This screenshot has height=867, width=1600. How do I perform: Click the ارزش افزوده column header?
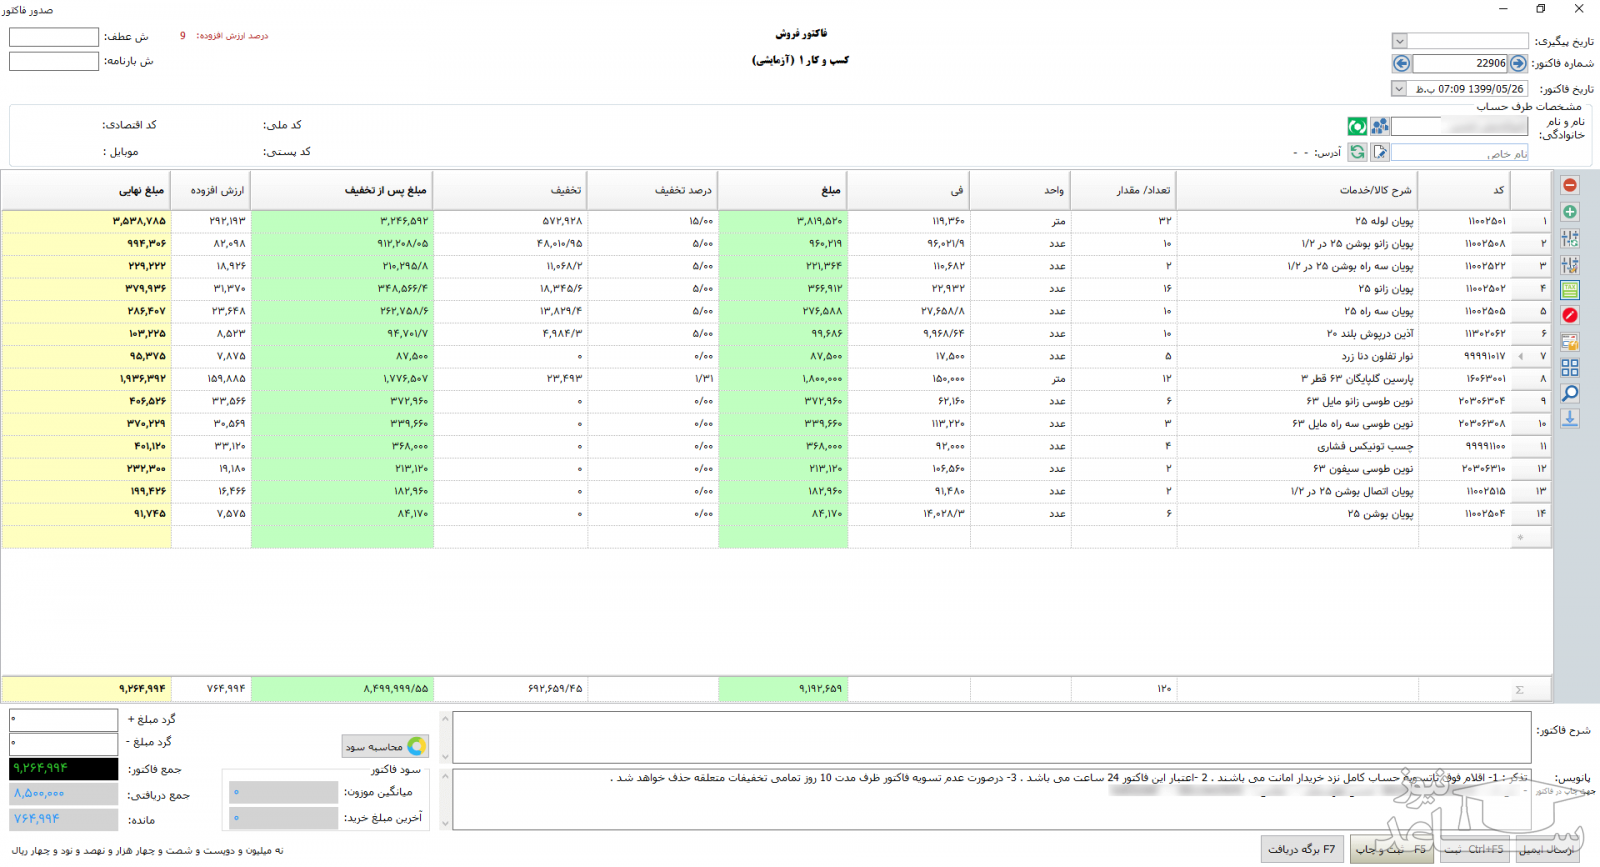[212, 190]
